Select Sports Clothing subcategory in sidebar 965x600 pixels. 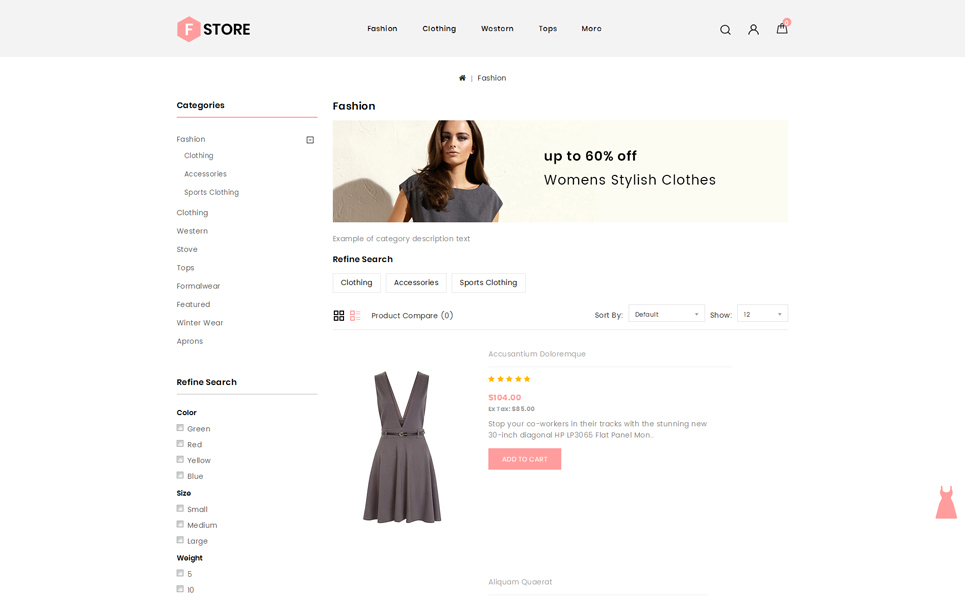coord(212,193)
